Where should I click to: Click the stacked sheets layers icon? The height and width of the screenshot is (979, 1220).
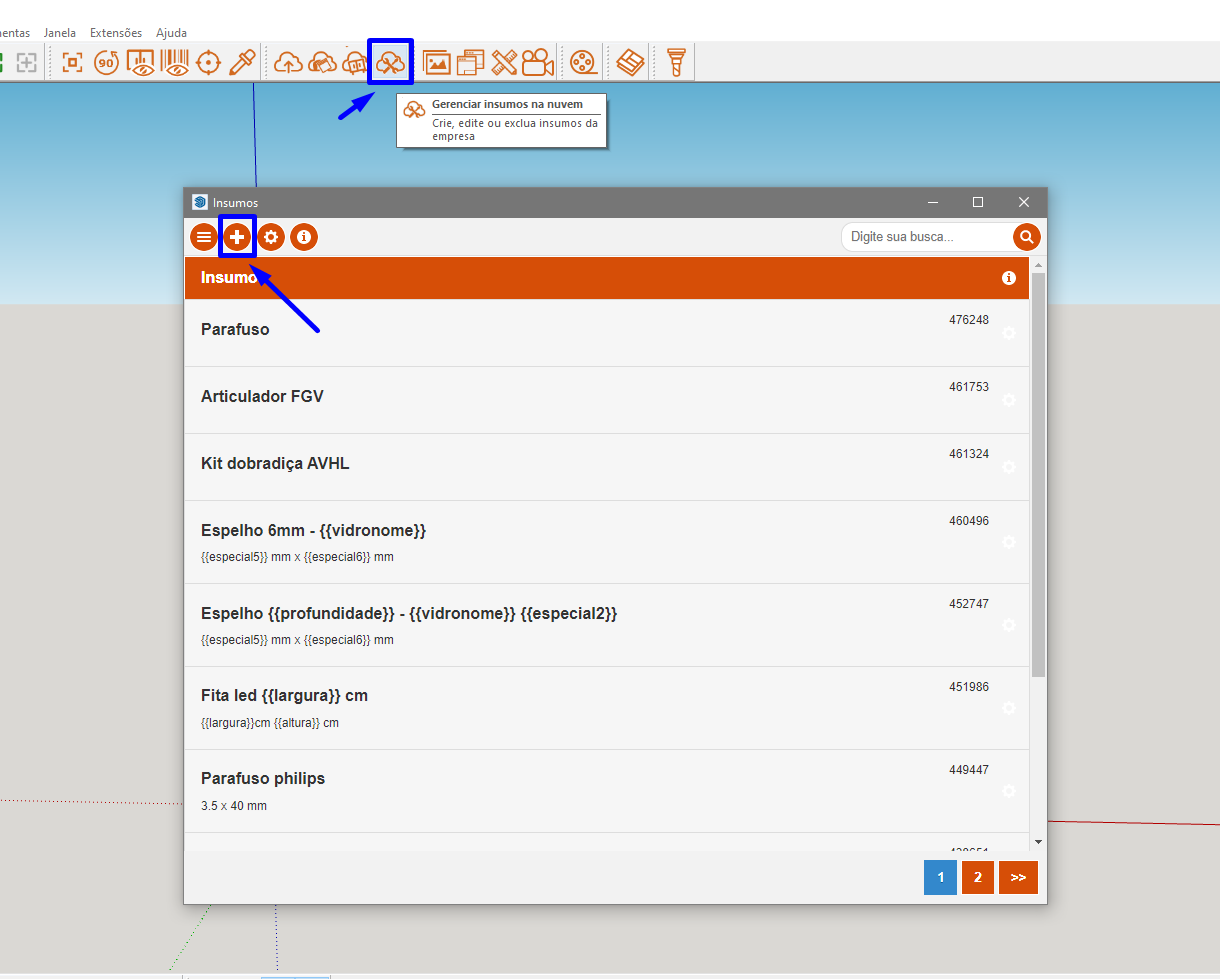[x=629, y=63]
